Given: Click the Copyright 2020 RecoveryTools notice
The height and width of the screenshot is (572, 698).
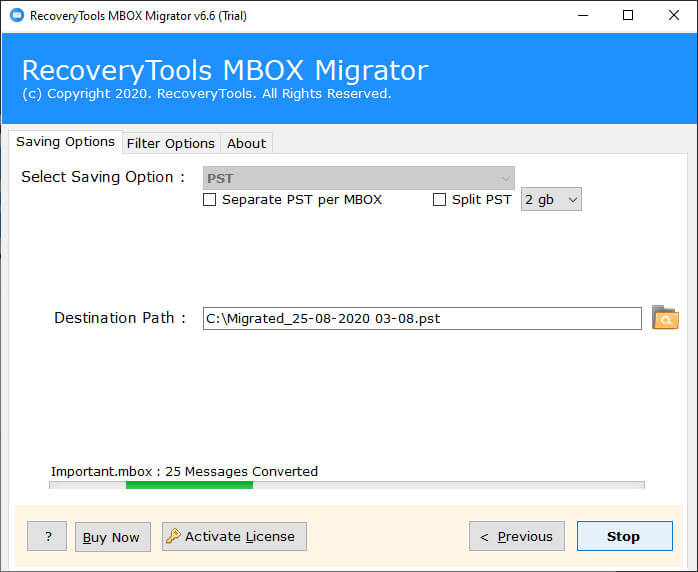Looking at the screenshot, I should pyautogui.click(x=207, y=93).
